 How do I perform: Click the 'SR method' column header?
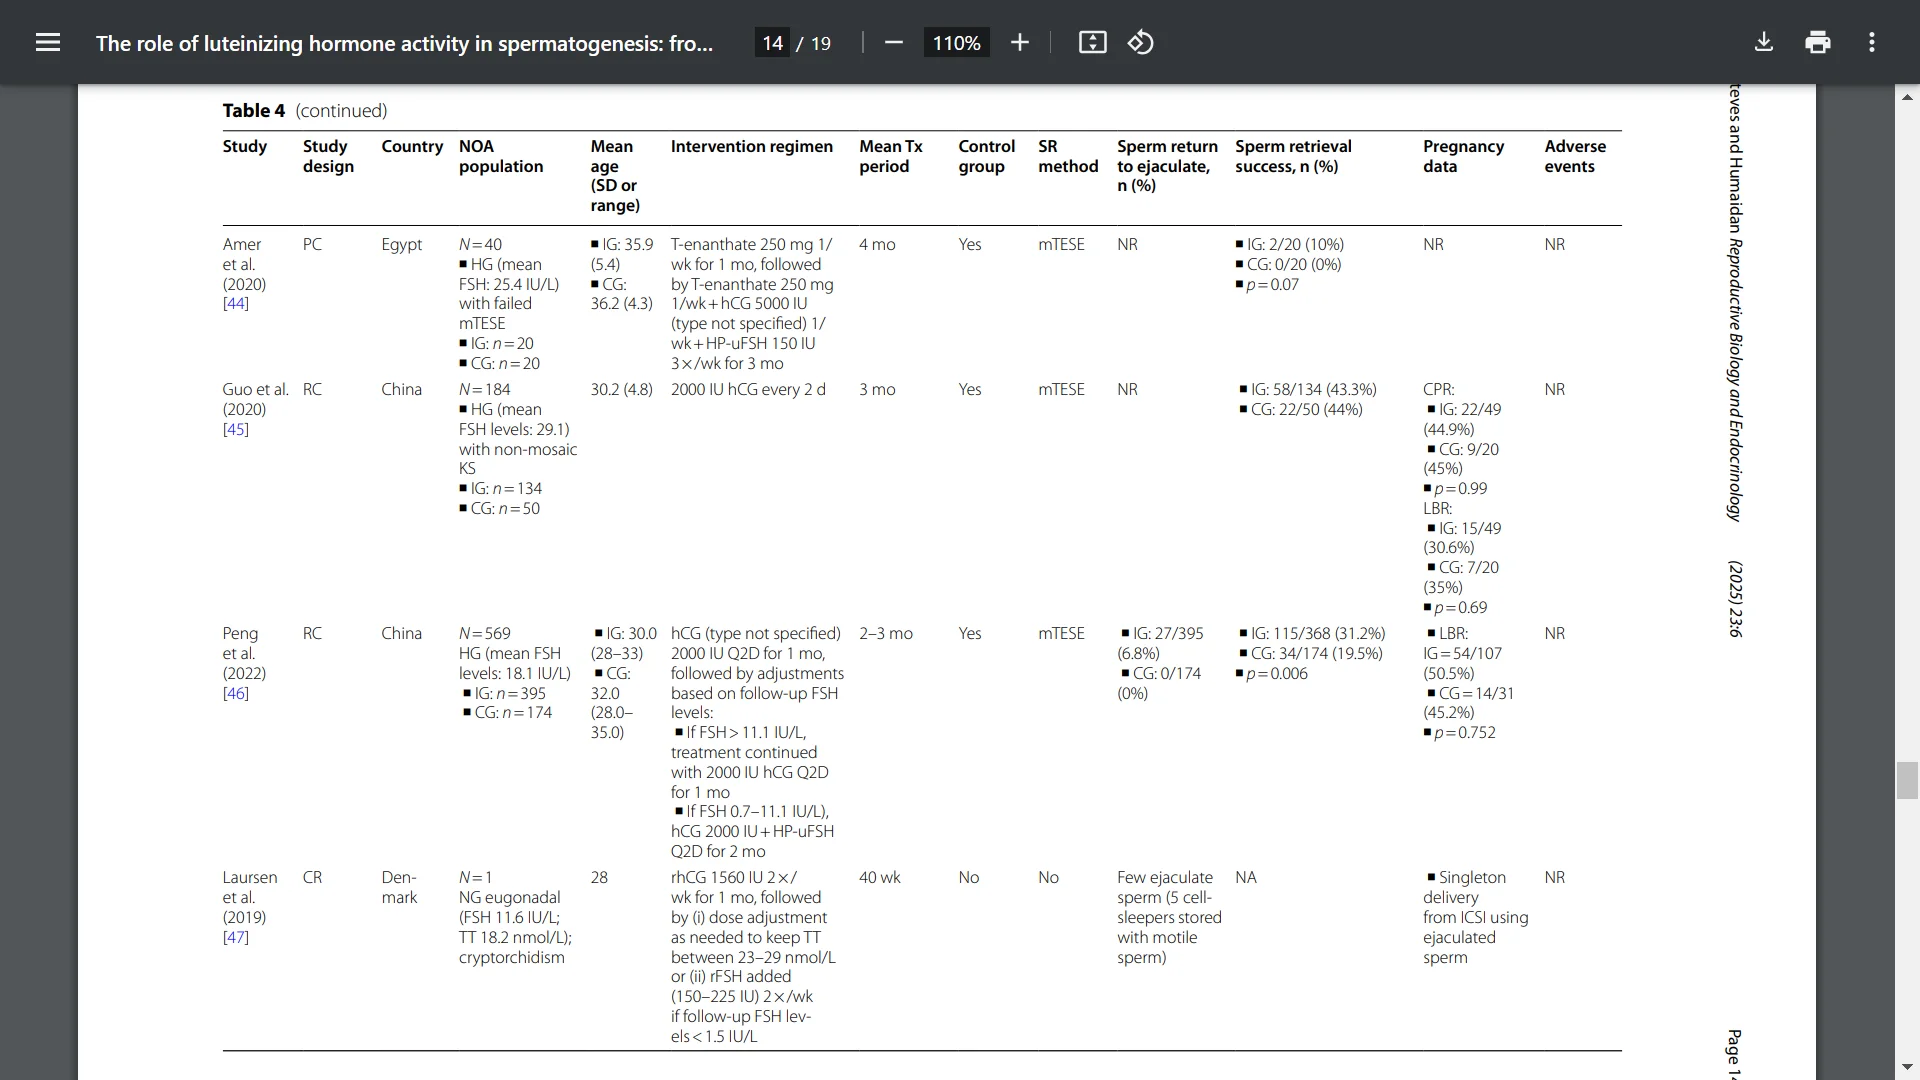coord(1068,156)
